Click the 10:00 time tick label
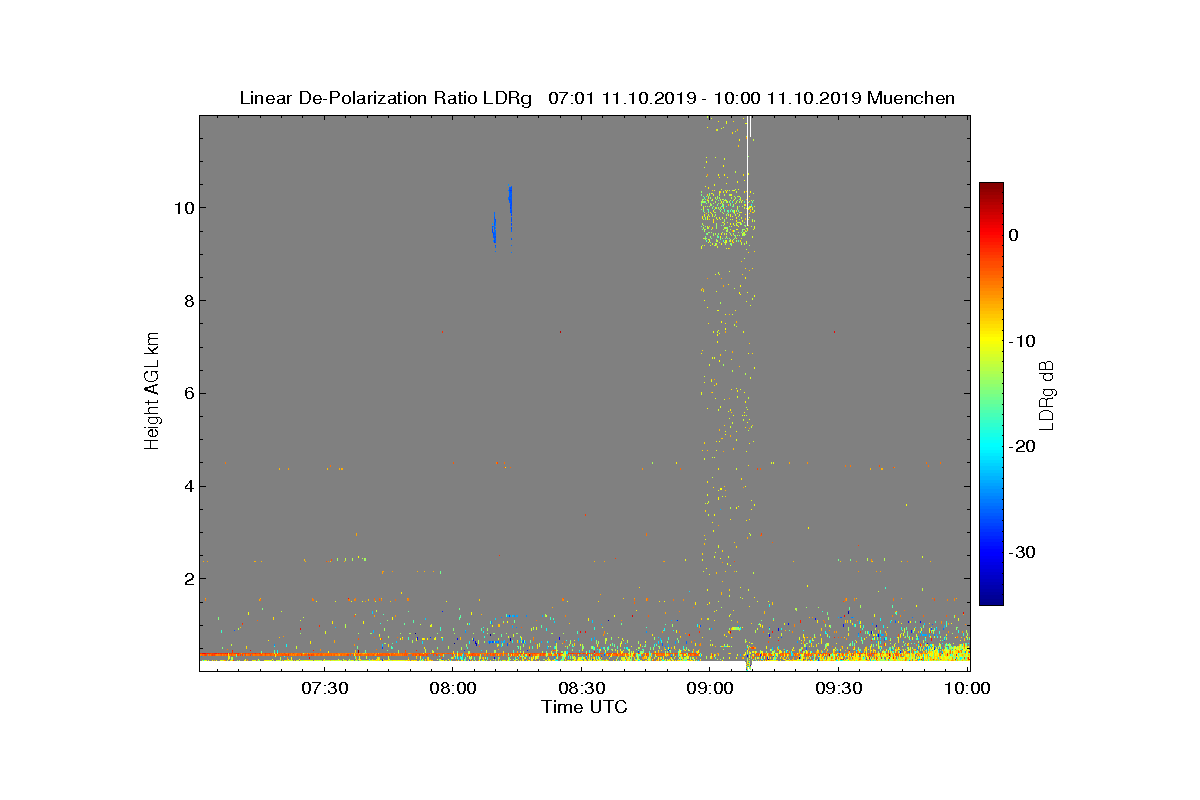This screenshot has height=800, width=1200. click(x=967, y=689)
